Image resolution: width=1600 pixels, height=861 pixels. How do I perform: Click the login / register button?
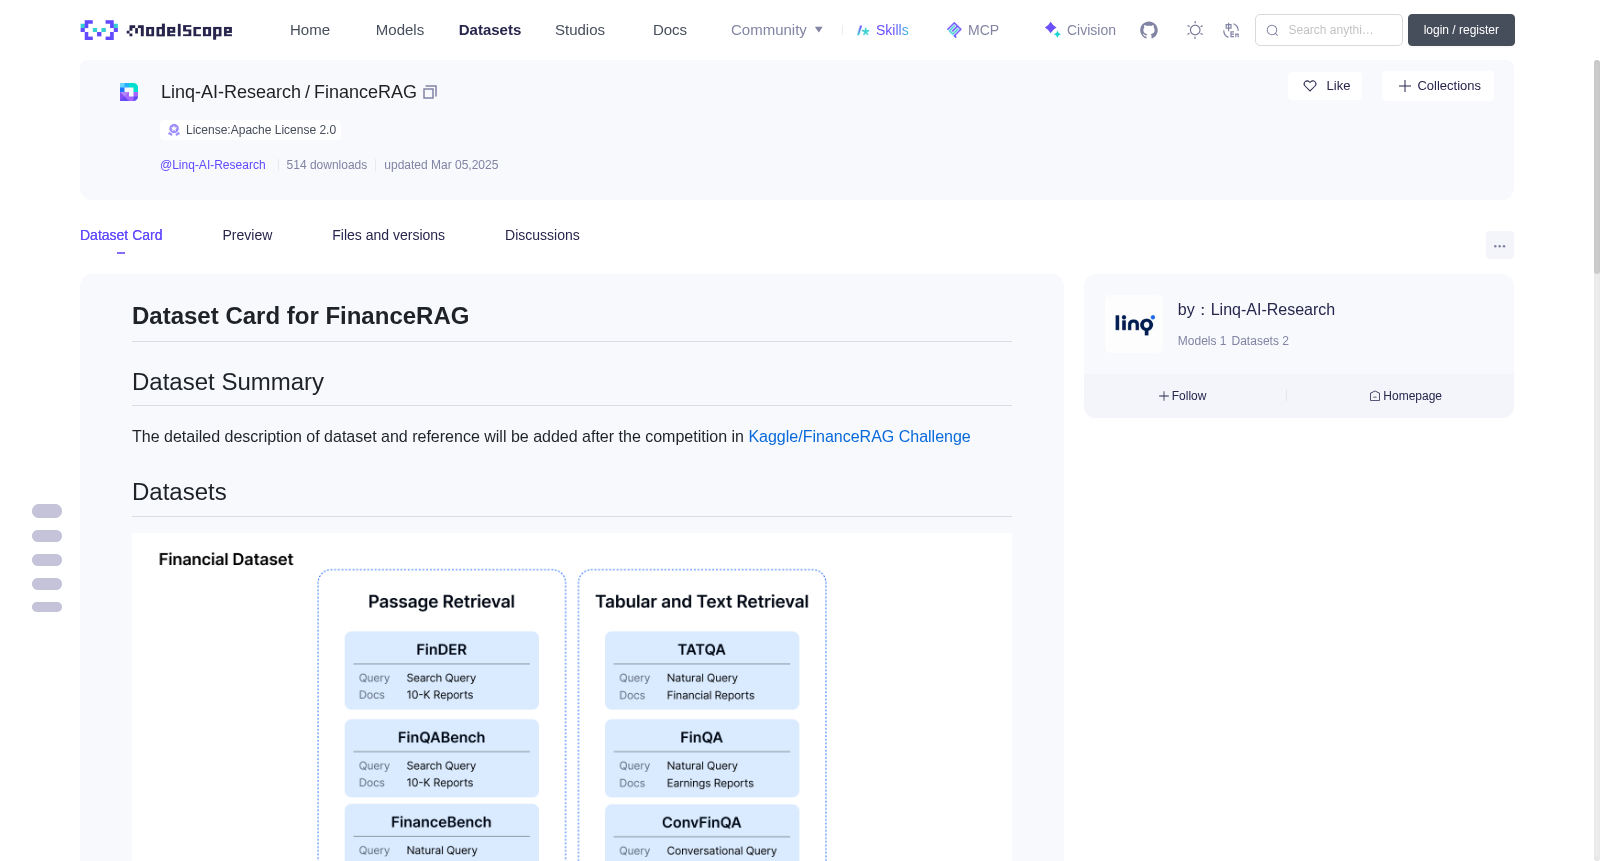(1461, 30)
